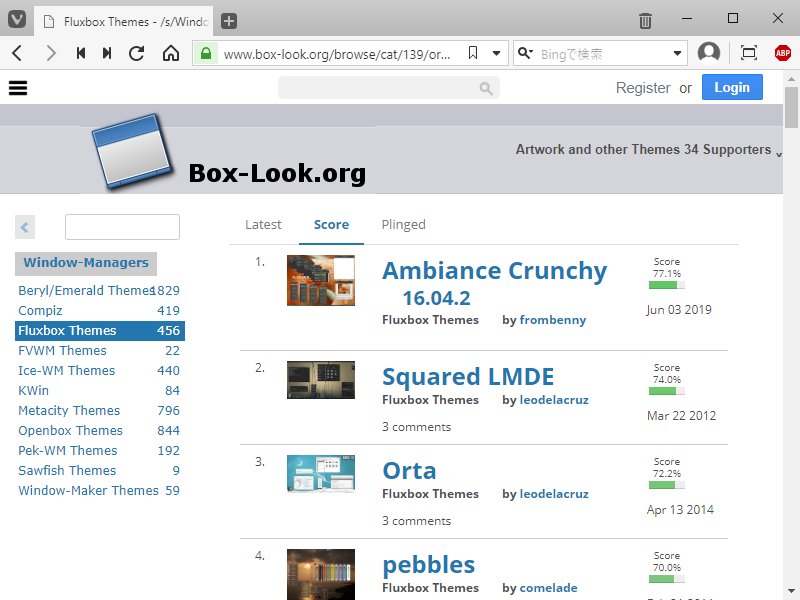Switch to the Plinged tab
Screen dimensions: 800x600
pyautogui.click(x=403, y=224)
